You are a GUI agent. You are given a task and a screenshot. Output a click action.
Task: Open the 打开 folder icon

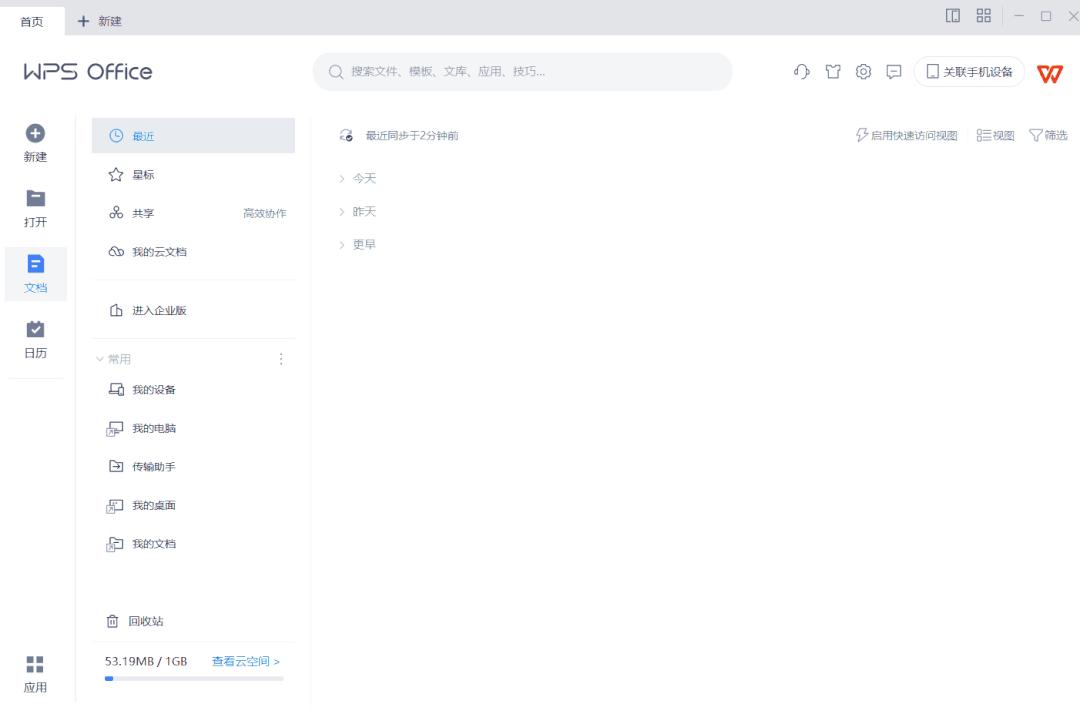pyautogui.click(x=35, y=198)
